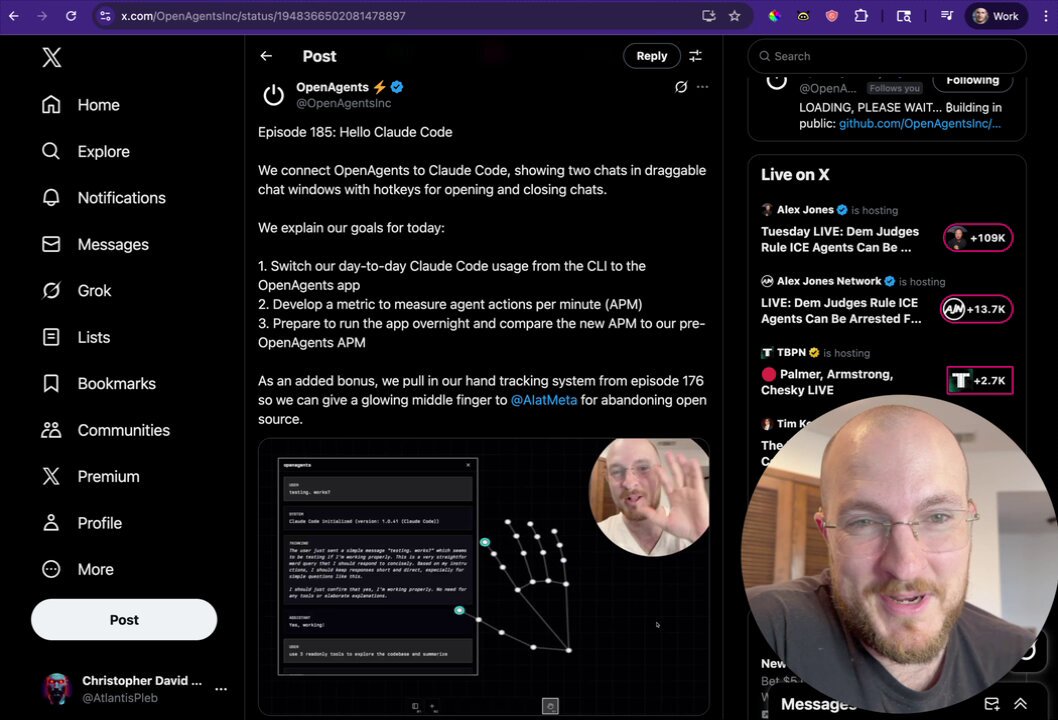Open the Work browser profile button
The height and width of the screenshot is (720, 1058).
(995, 16)
